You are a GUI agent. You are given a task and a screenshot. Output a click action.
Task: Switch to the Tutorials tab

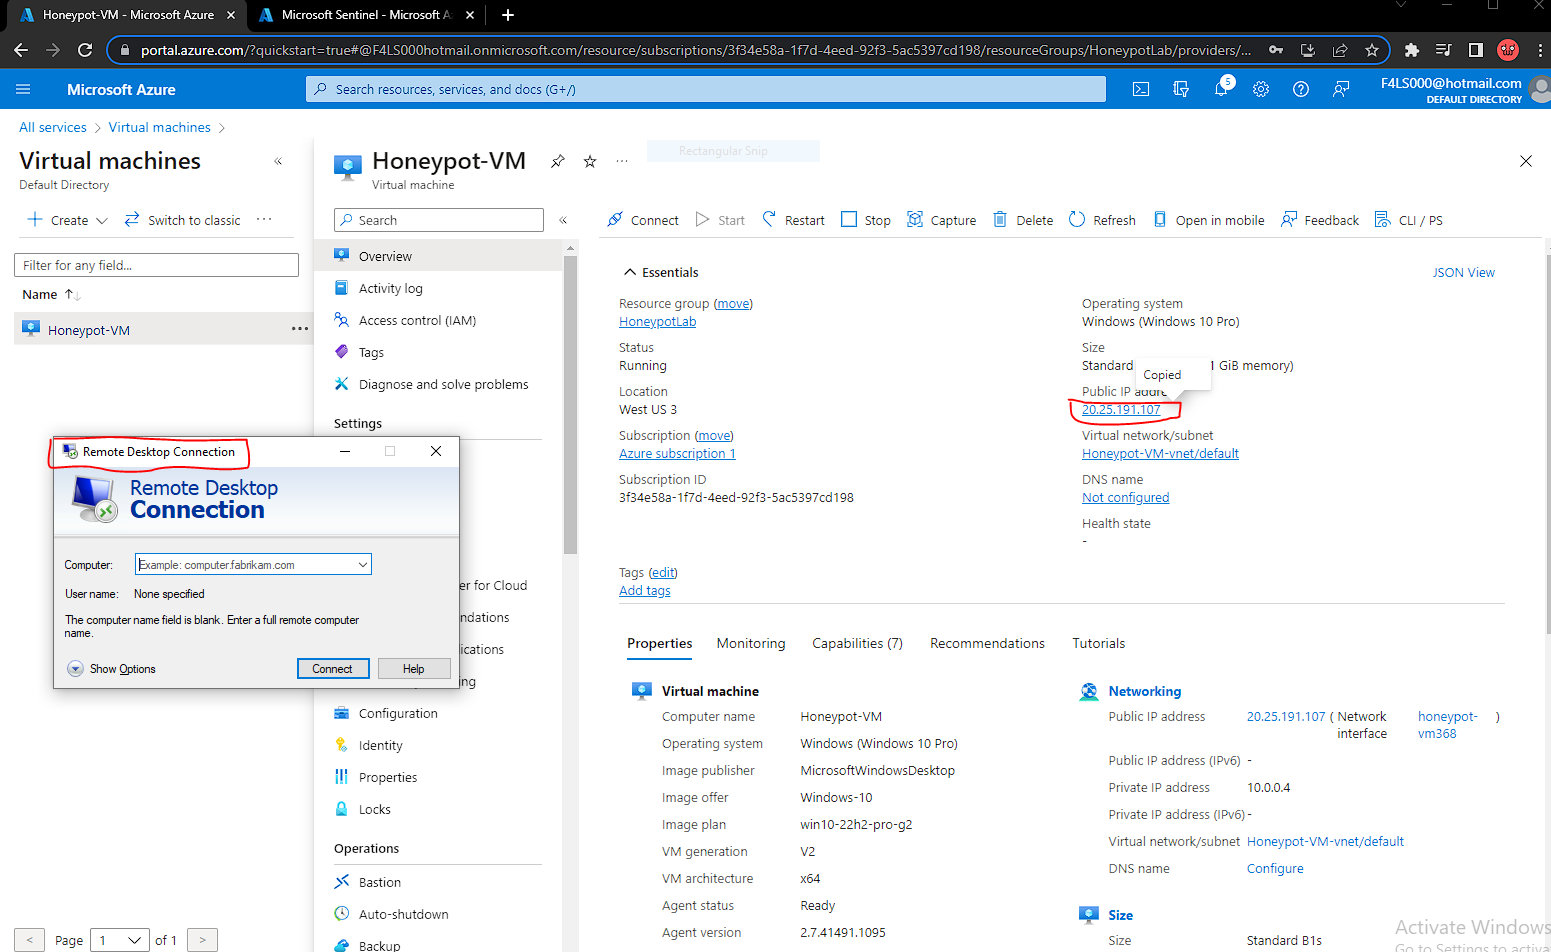(x=1098, y=643)
